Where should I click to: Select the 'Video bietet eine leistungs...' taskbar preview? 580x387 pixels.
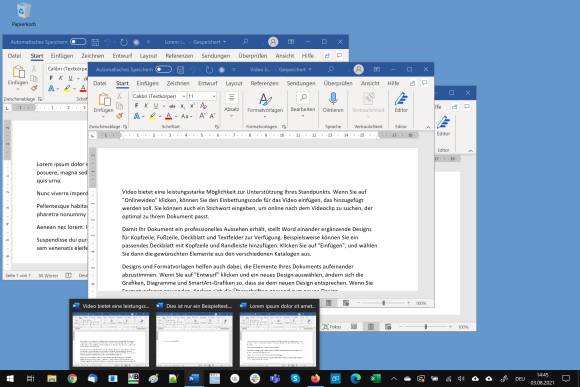(111, 335)
